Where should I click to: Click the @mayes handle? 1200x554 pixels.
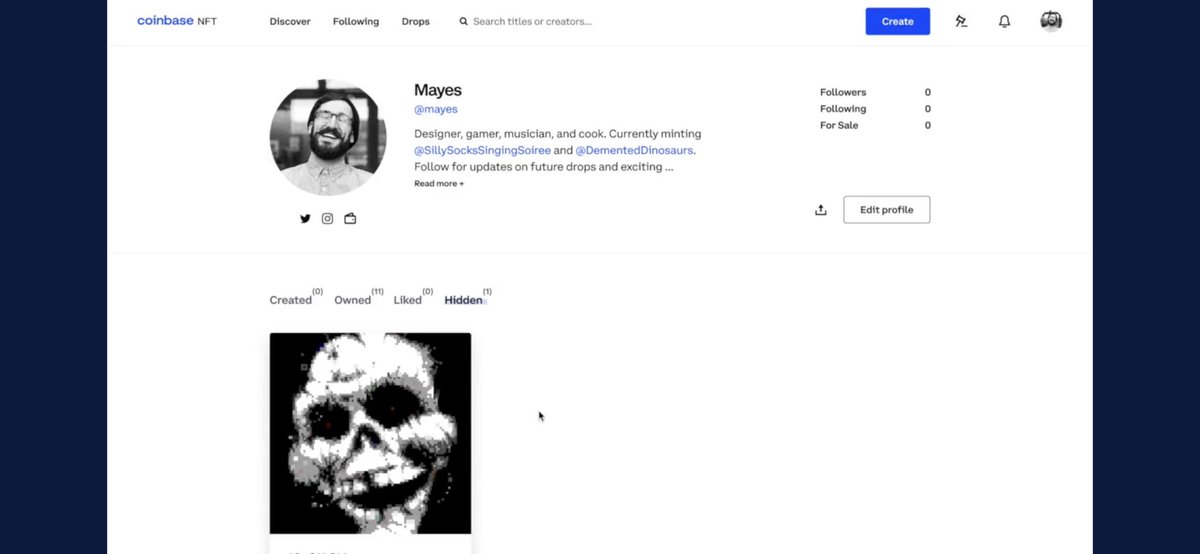436,109
